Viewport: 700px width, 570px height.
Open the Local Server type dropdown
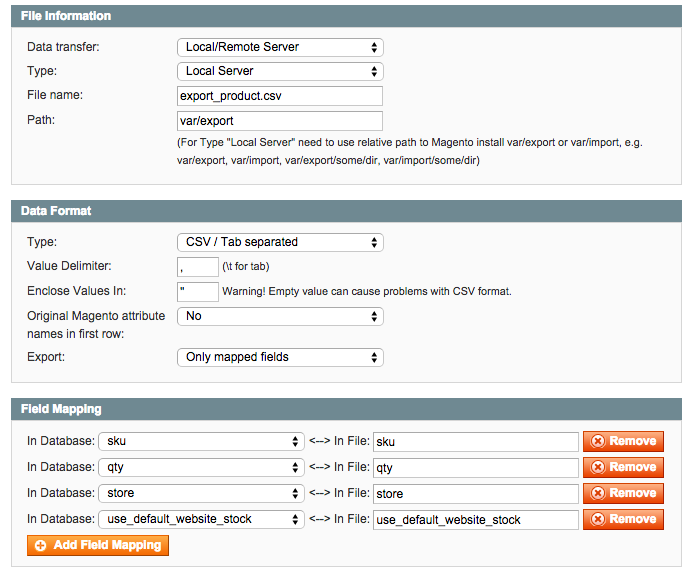280,71
